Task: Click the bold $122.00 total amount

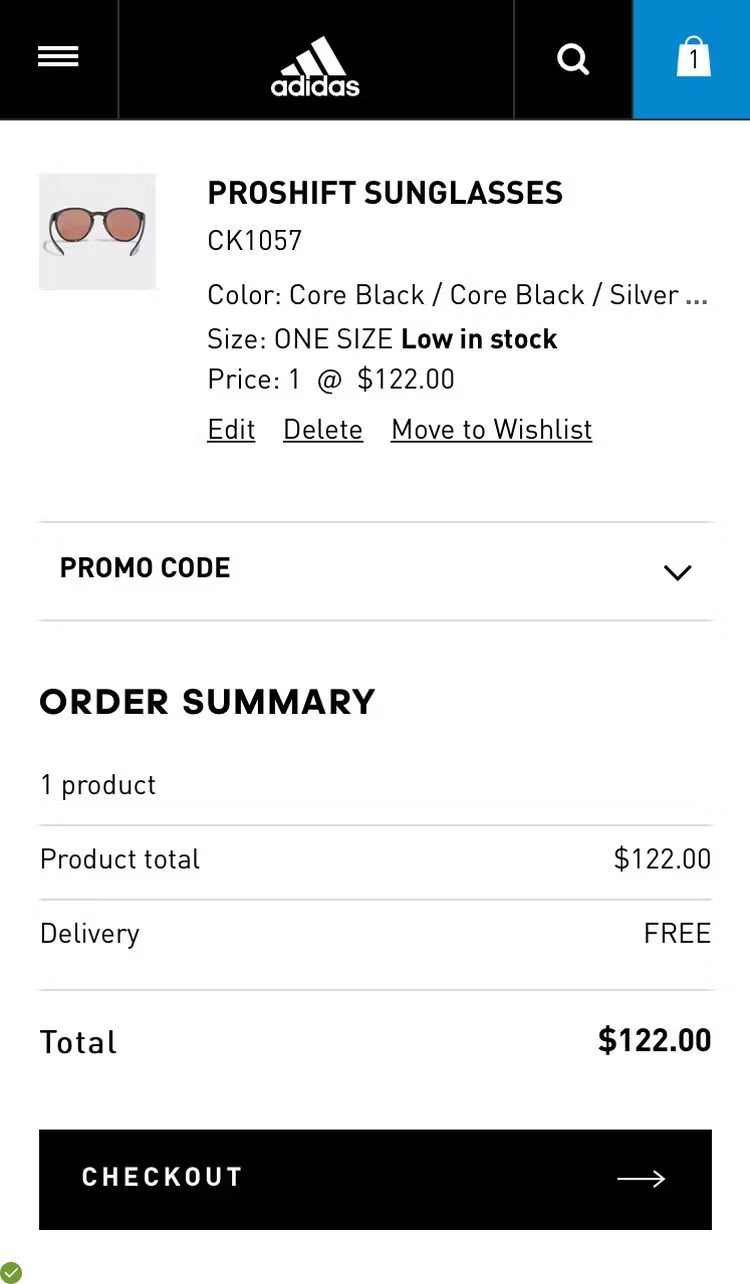Action: (654, 1041)
